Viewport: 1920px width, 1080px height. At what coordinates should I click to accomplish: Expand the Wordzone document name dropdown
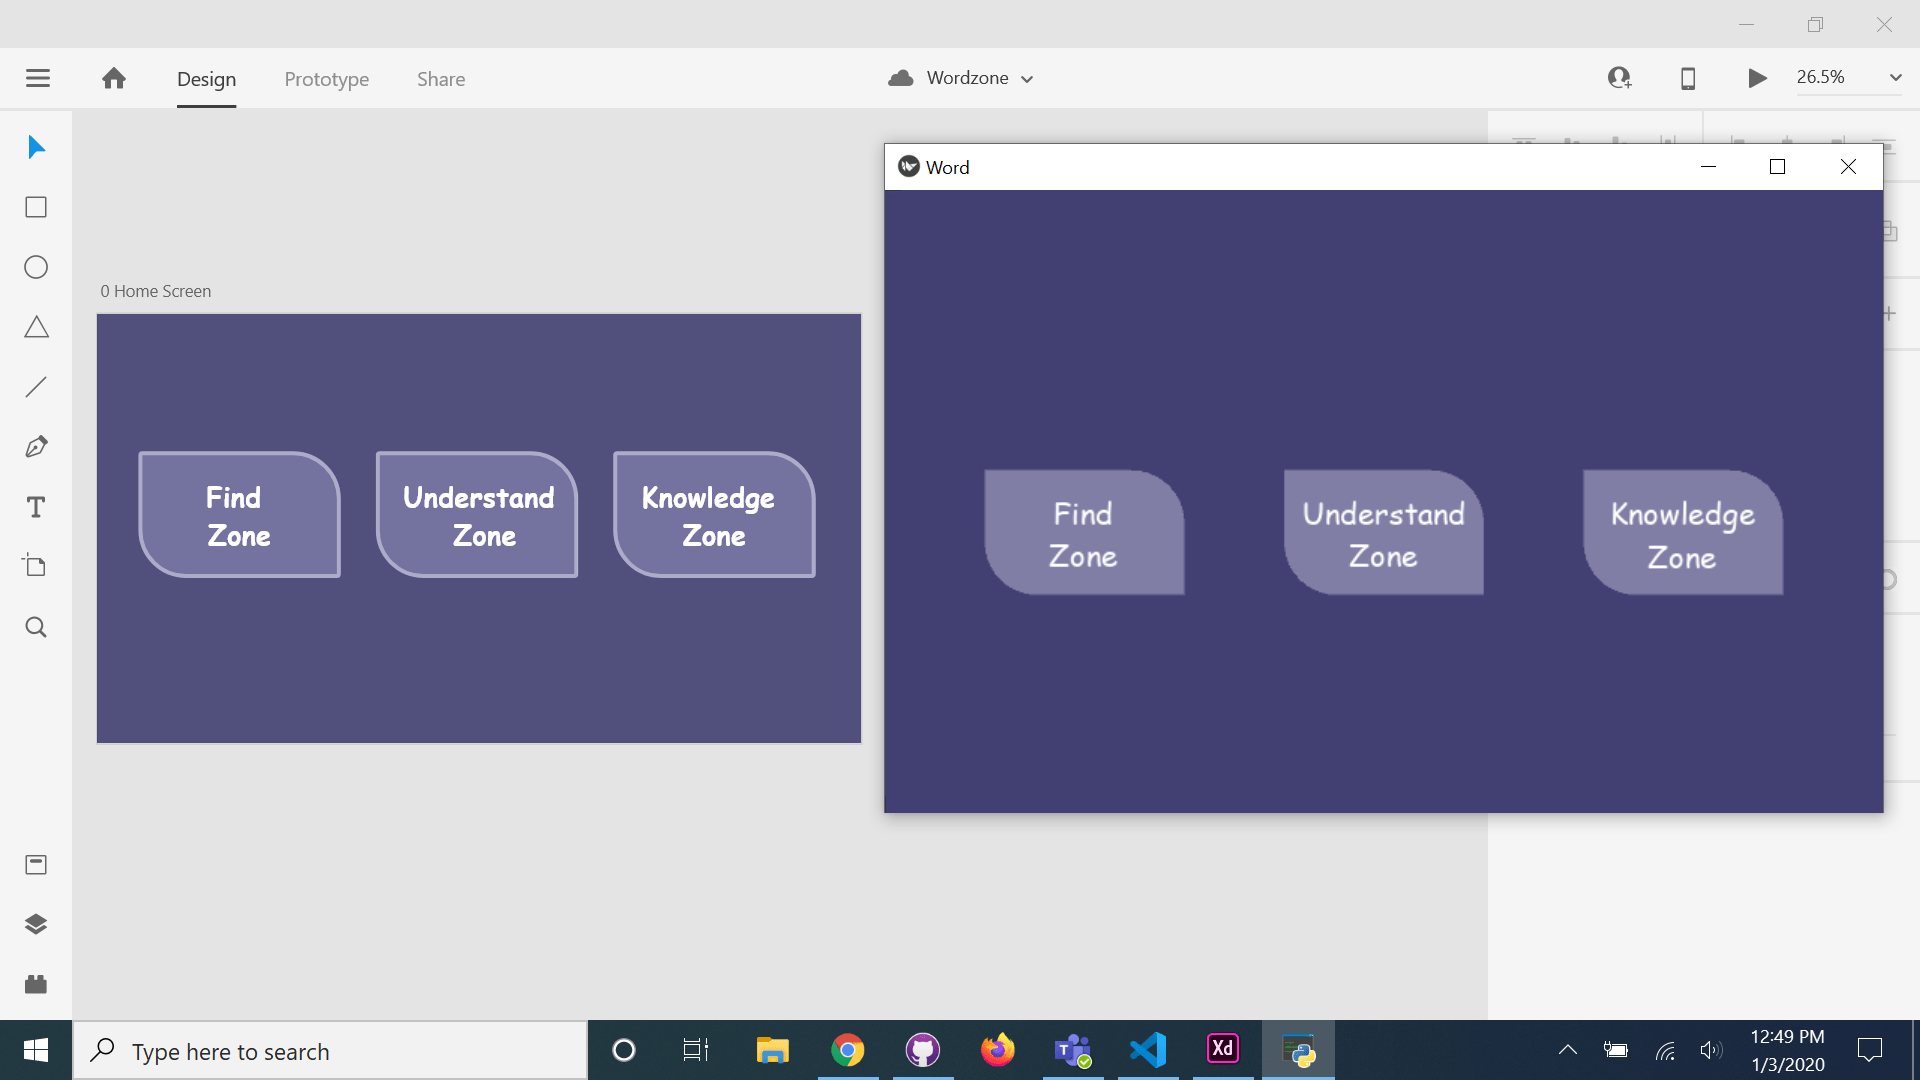click(x=1027, y=79)
